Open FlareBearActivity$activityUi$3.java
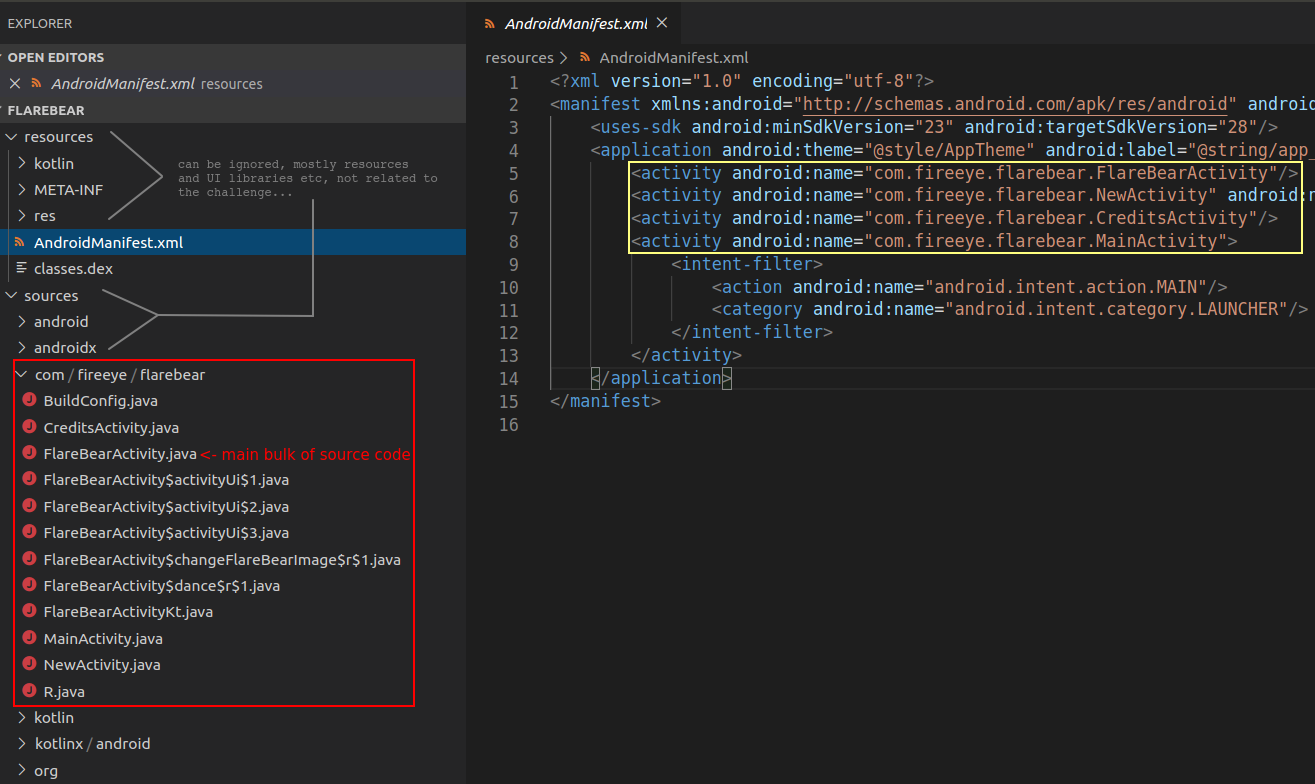This screenshot has width=1315, height=784. click(166, 532)
